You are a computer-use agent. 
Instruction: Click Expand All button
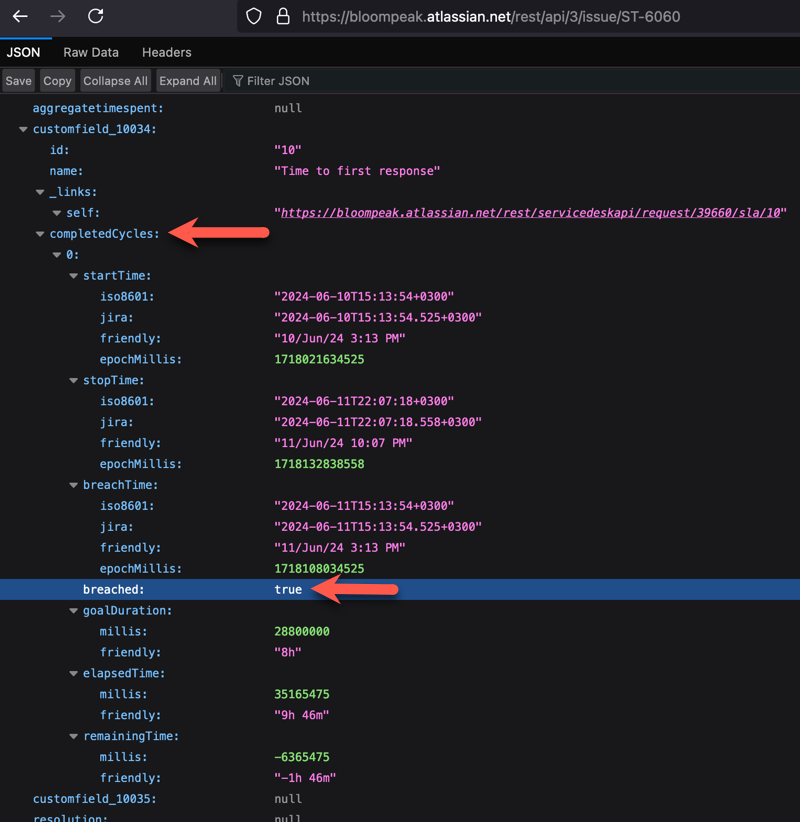(188, 81)
